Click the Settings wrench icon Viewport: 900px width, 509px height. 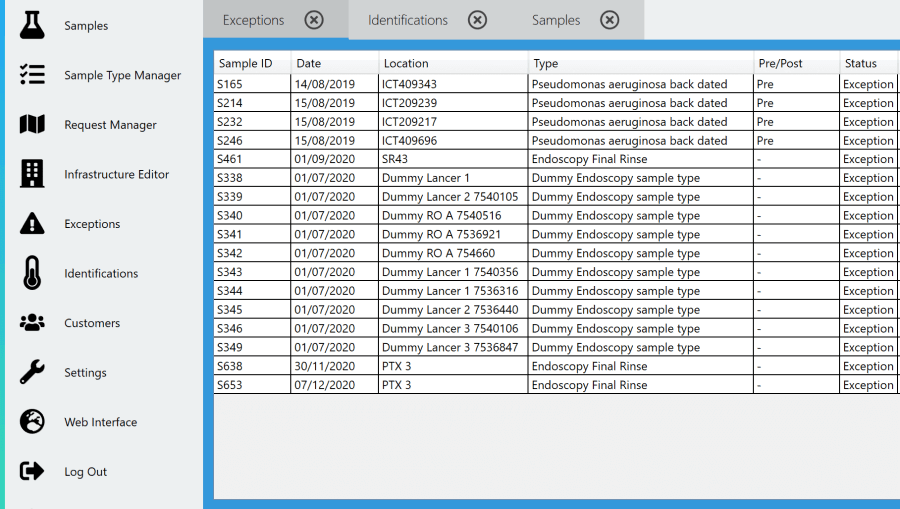click(x=32, y=372)
